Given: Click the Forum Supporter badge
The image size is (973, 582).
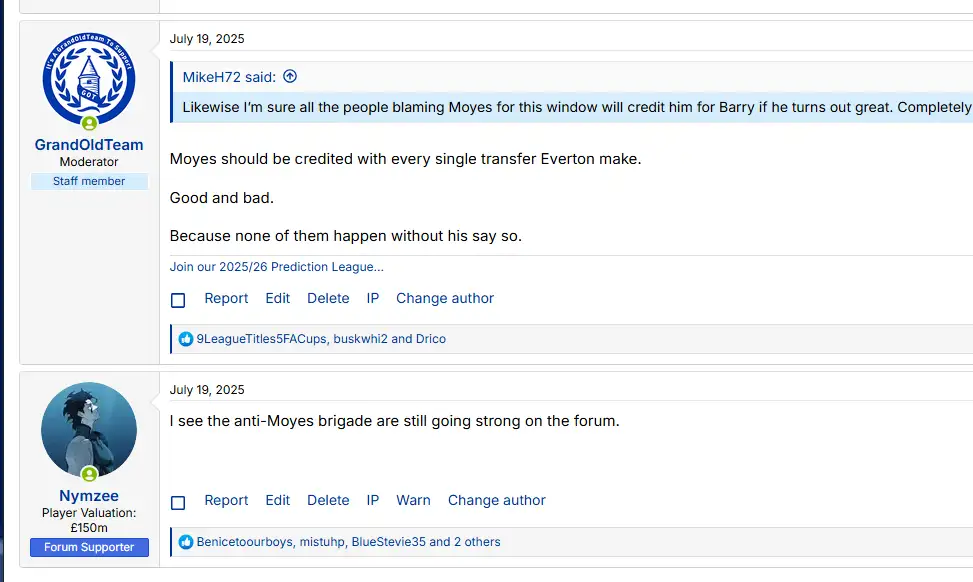Looking at the screenshot, I should 89,547.
